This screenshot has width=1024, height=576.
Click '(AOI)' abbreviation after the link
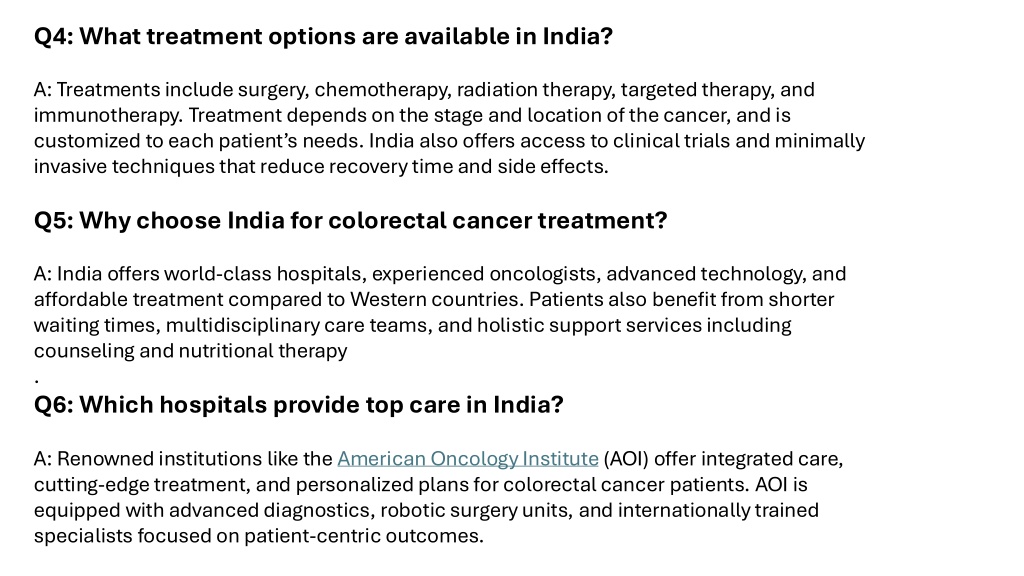626,459
